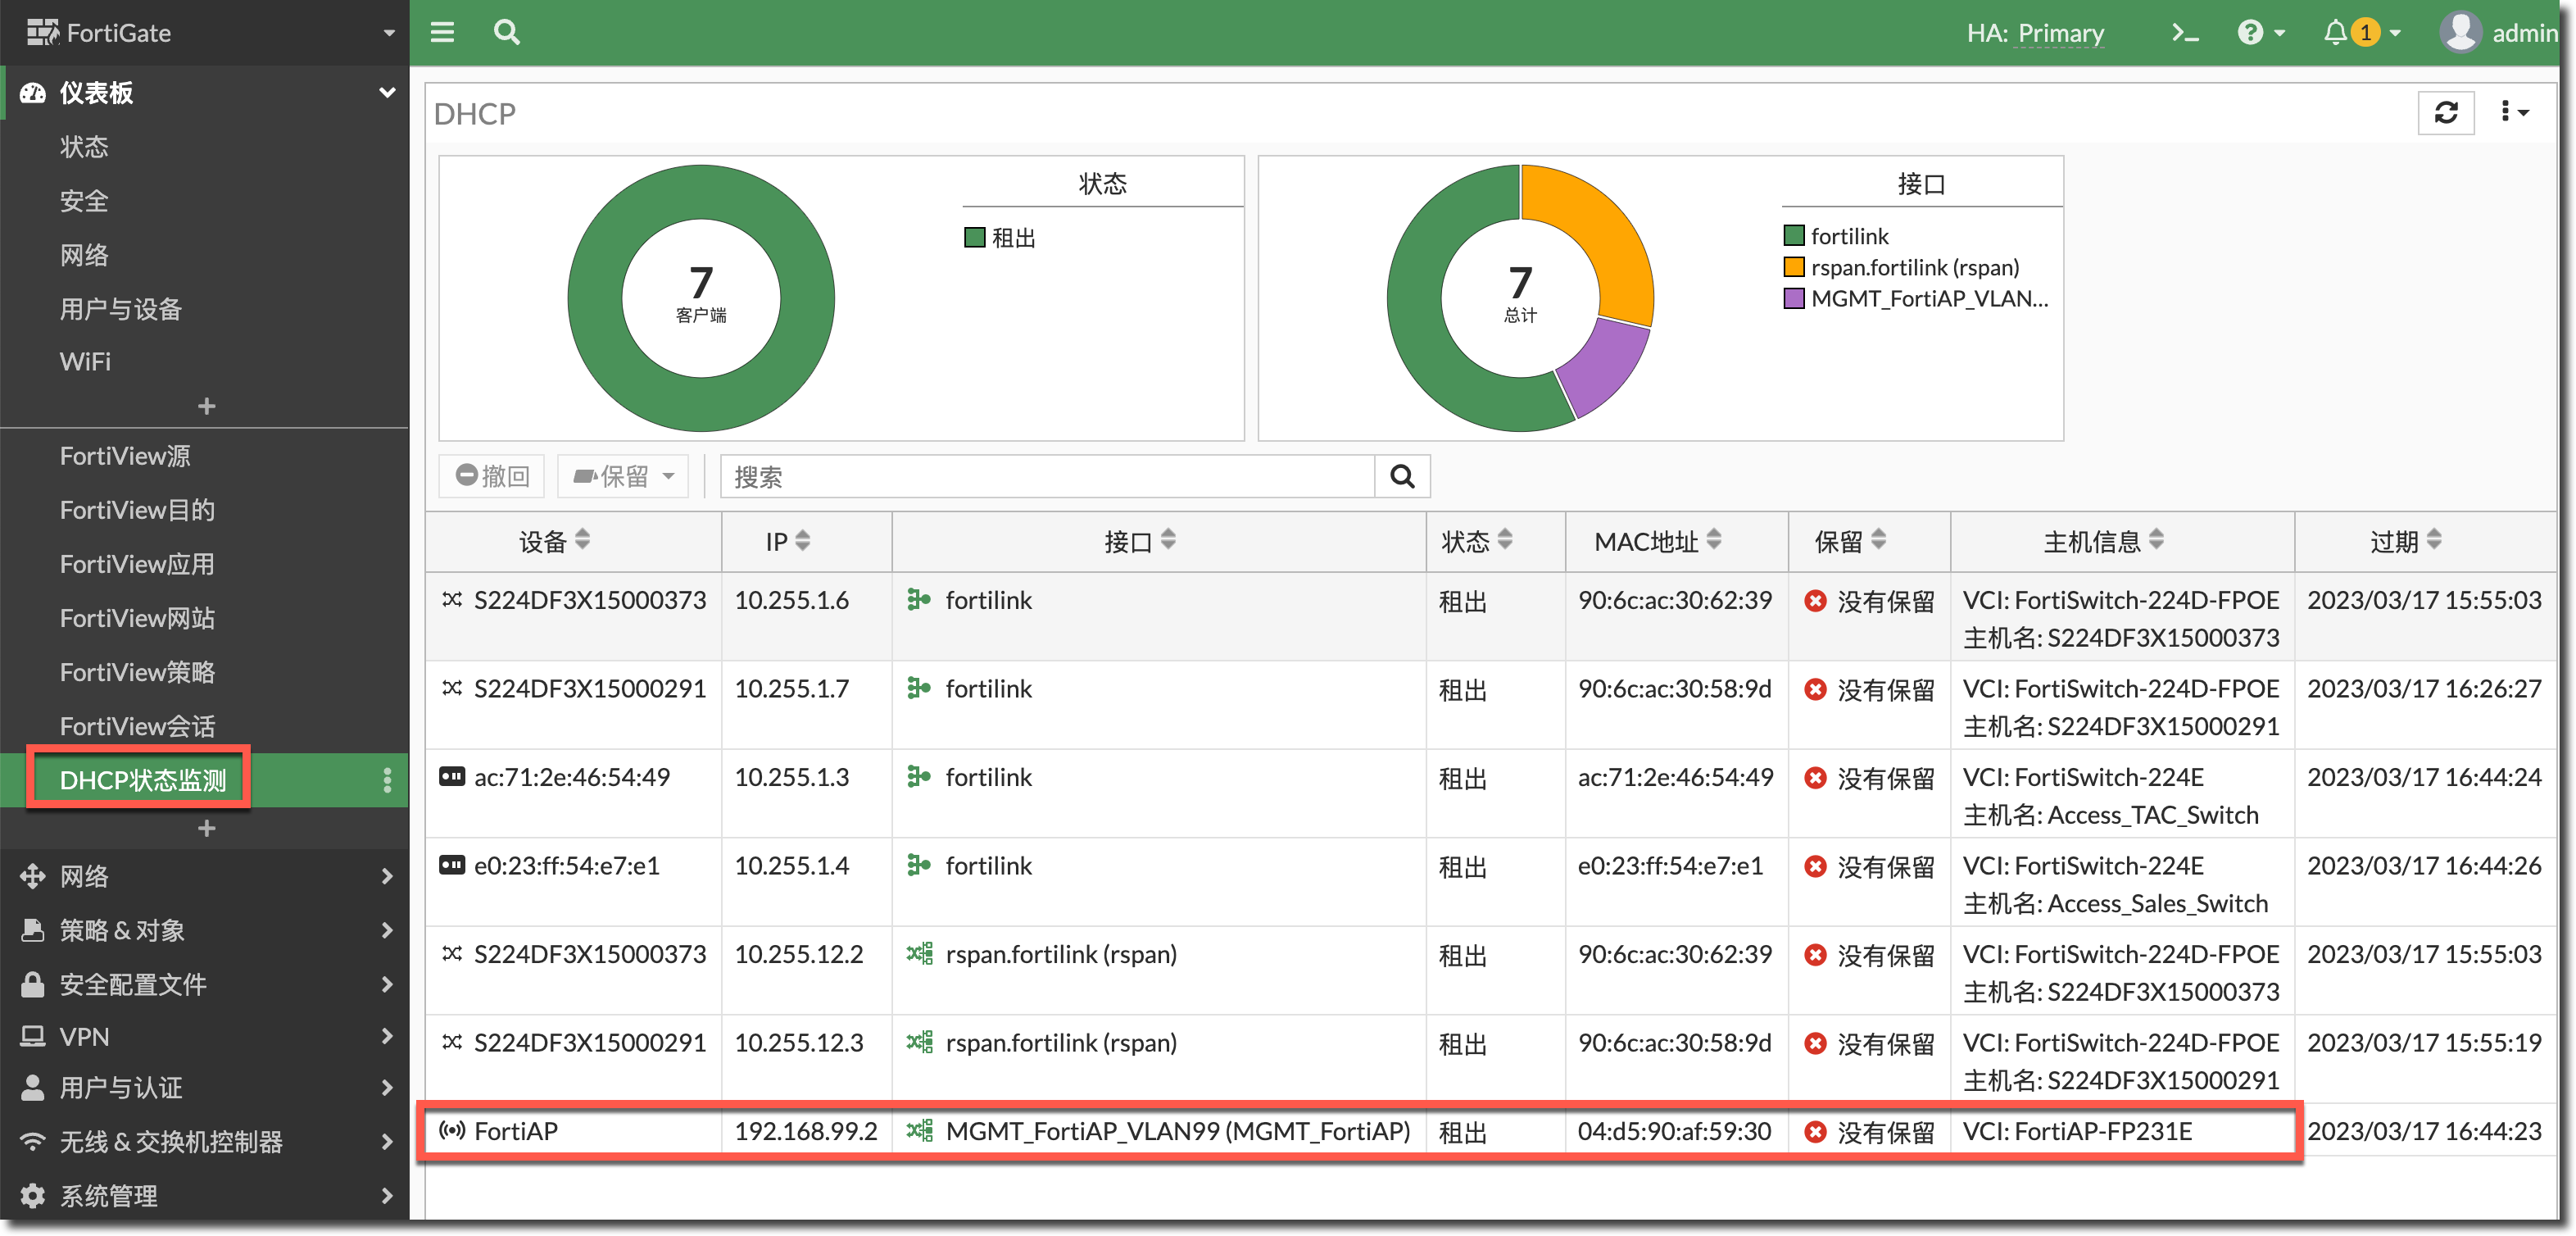
Task: Click the notification bell icon
Action: pos(2335,33)
